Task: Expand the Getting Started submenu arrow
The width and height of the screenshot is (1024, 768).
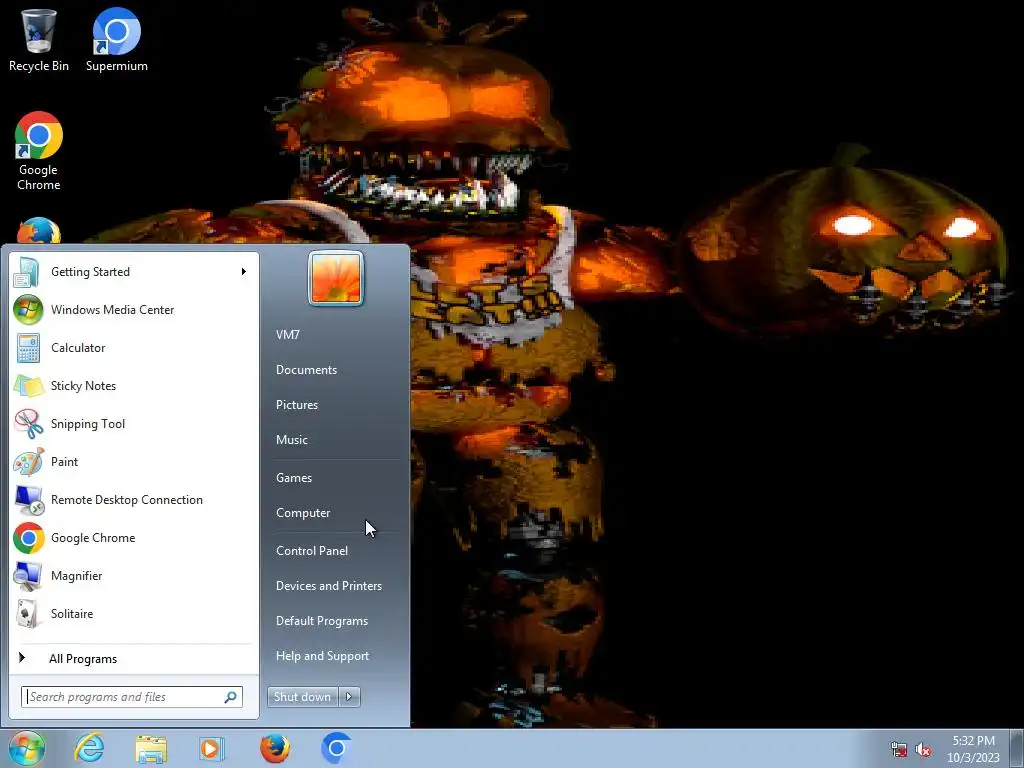Action: click(x=244, y=272)
